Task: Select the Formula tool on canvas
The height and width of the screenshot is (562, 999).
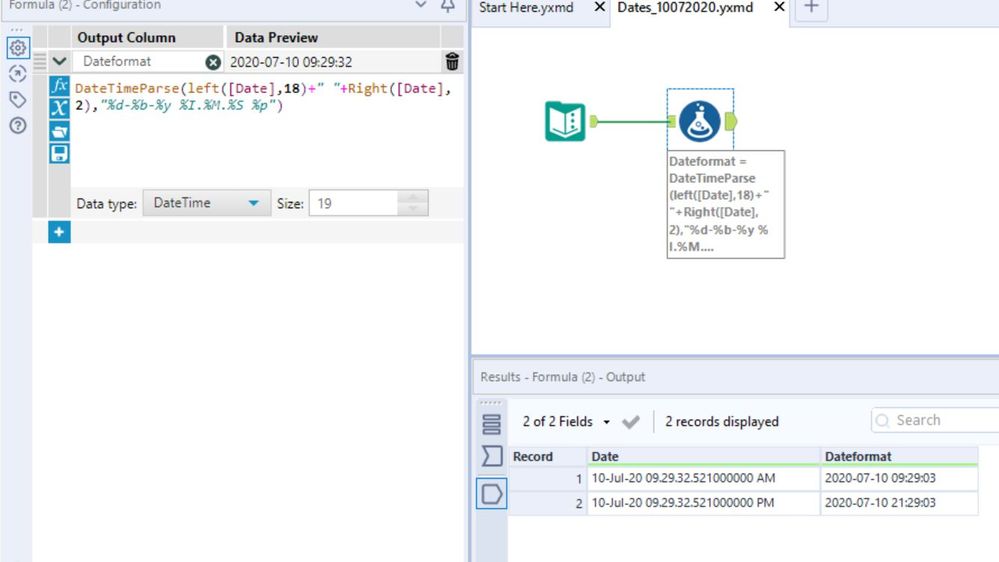Action: [700, 121]
